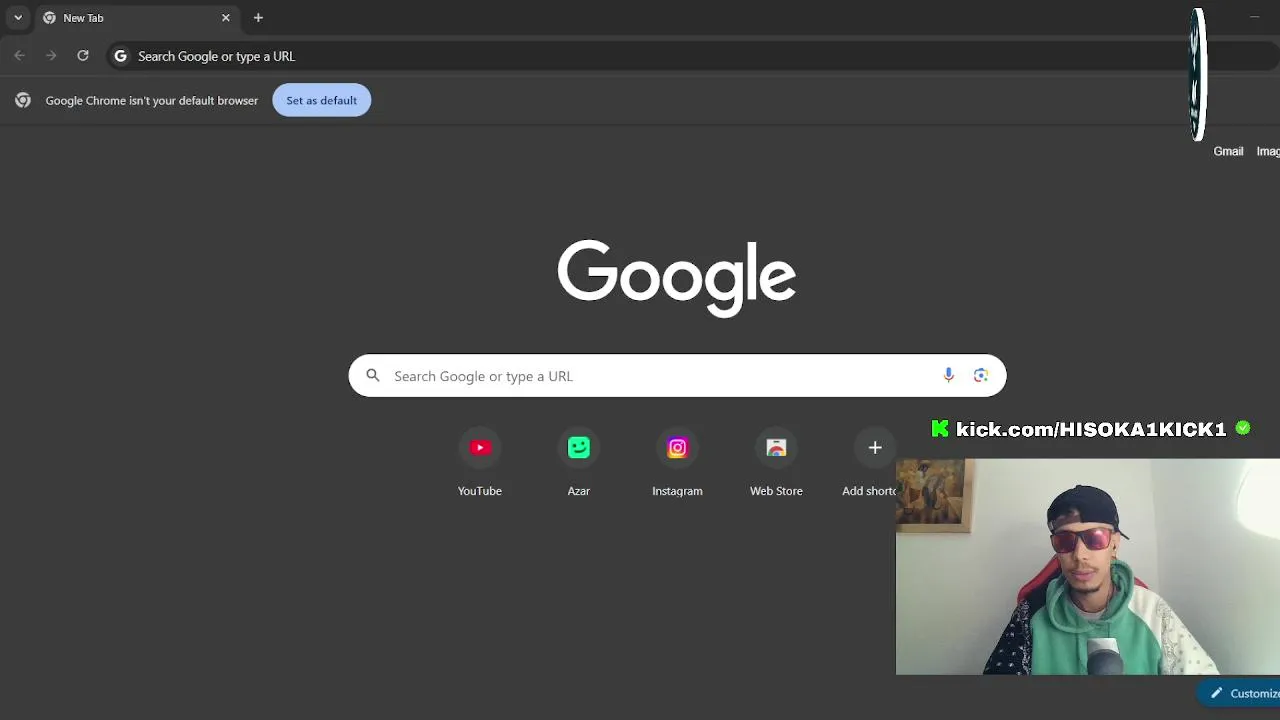Close the New Tab tab
Image resolution: width=1280 pixels, height=720 pixels.
tap(226, 18)
